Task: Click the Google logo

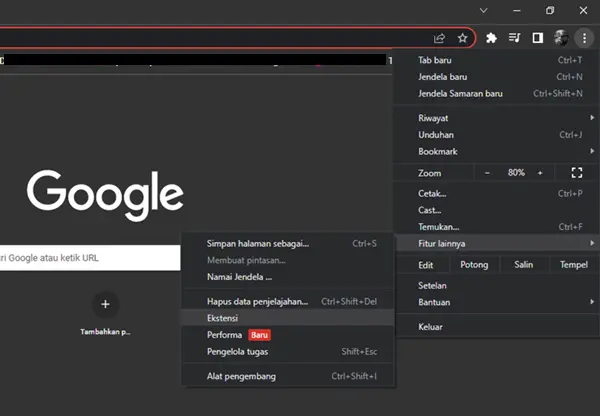Action: point(105,195)
